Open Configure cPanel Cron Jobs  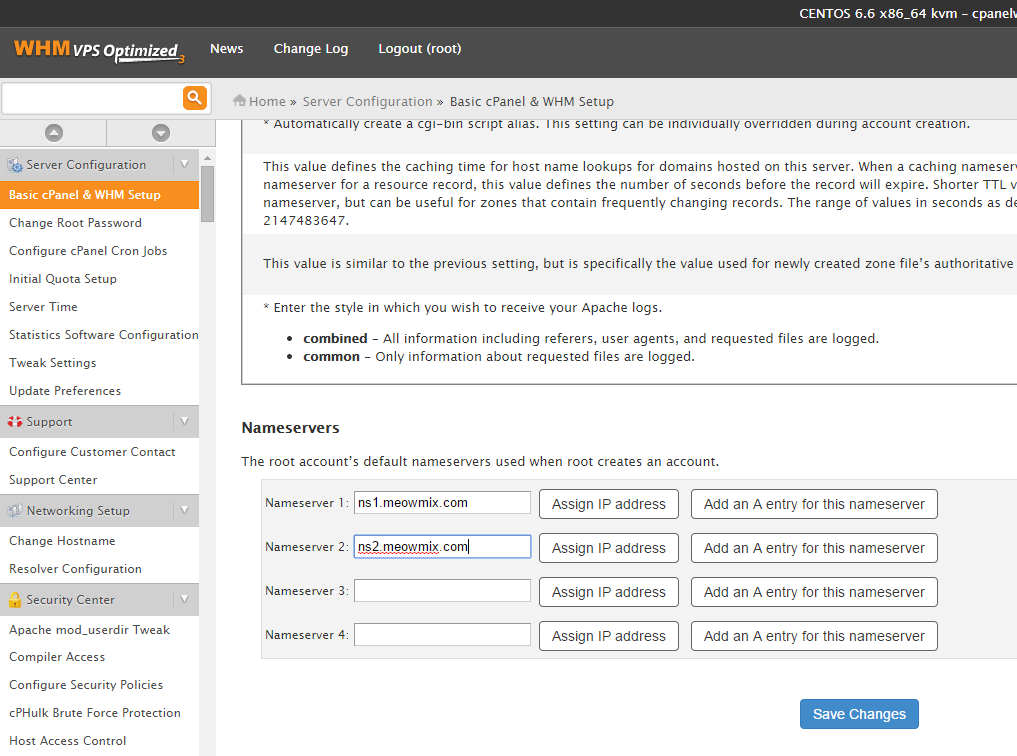pos(88,250)
